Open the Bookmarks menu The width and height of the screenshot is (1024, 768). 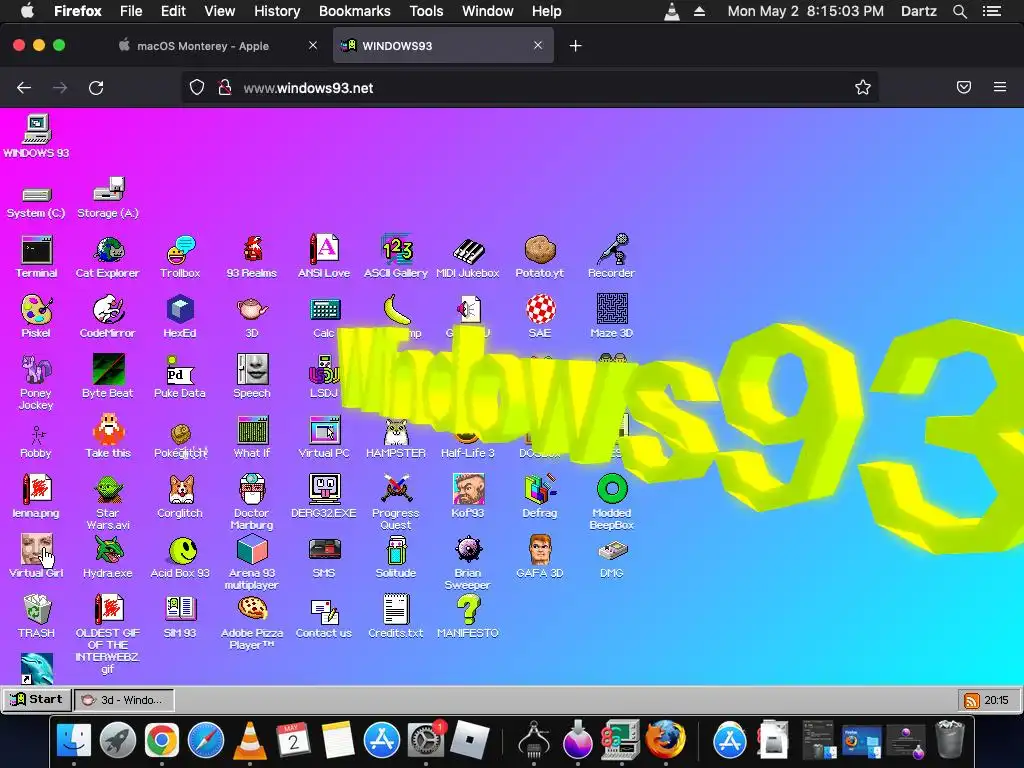(x=355, y=11)
